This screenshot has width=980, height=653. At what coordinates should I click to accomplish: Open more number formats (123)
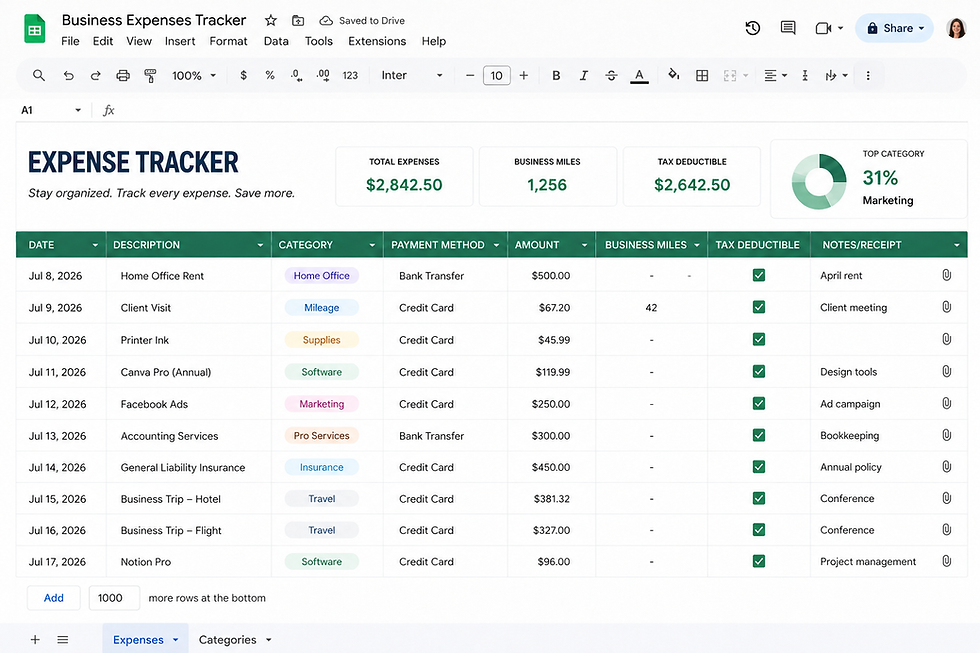point(350,76)
